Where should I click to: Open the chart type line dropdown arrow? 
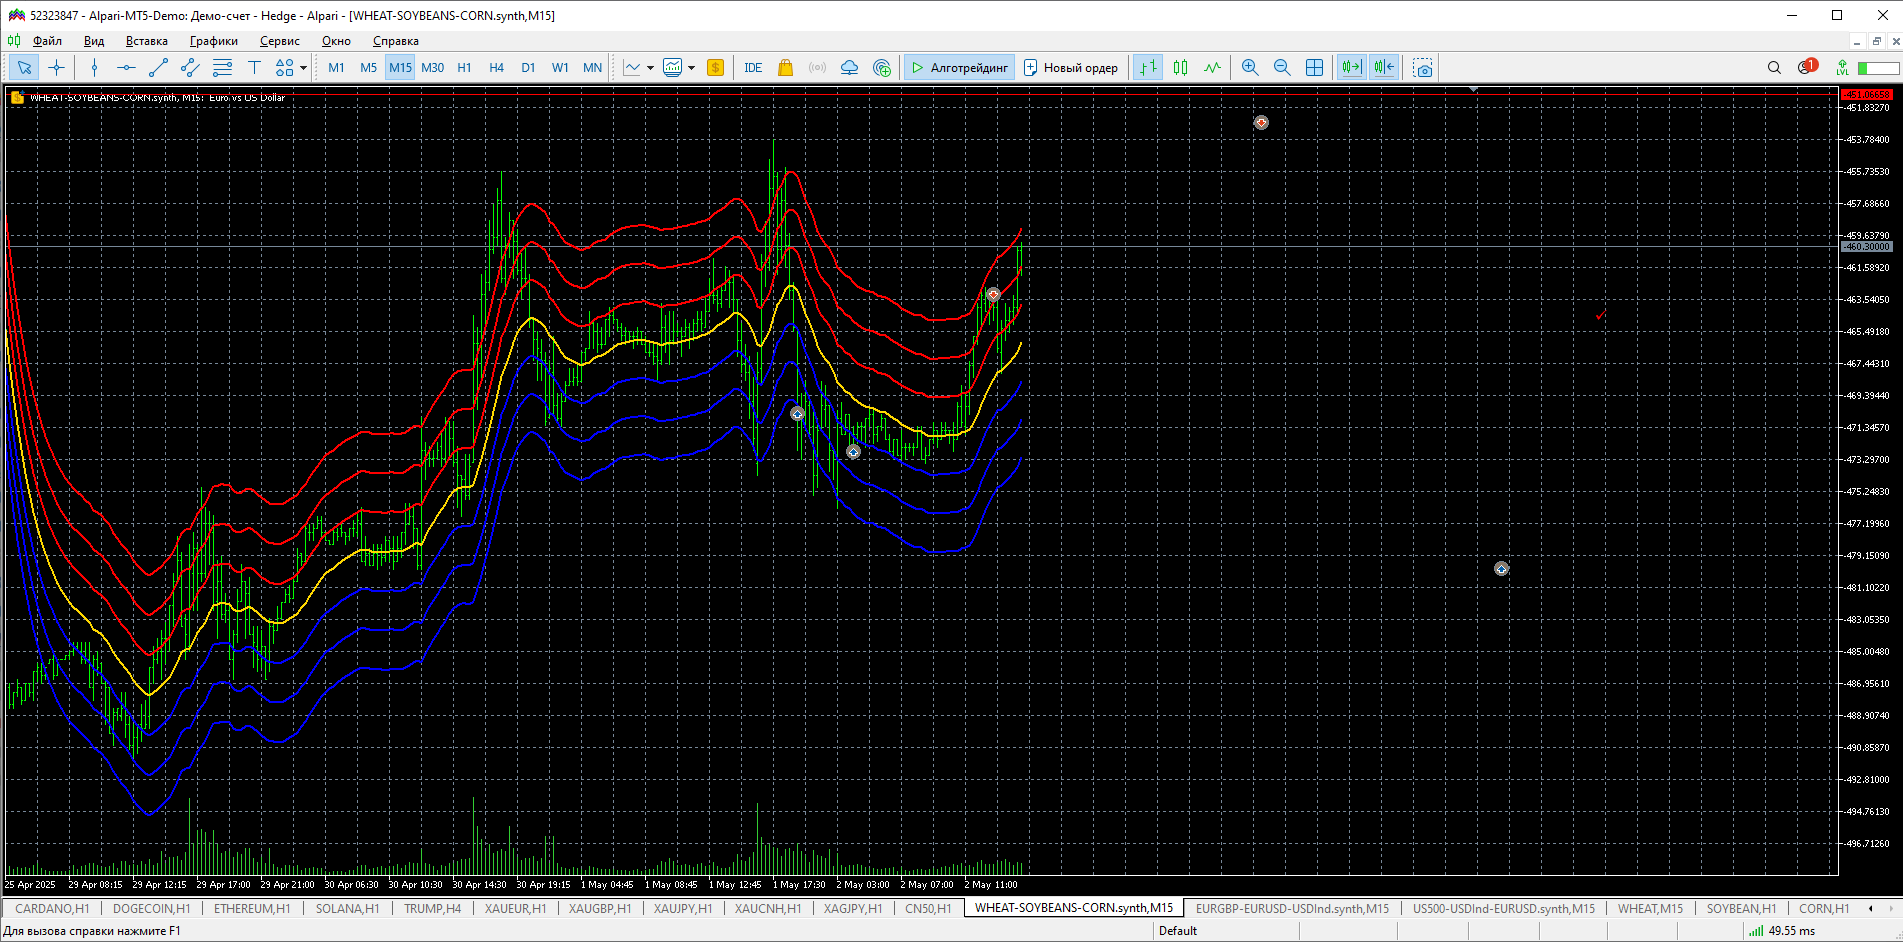pyautogui.click(x=650, y=68)
